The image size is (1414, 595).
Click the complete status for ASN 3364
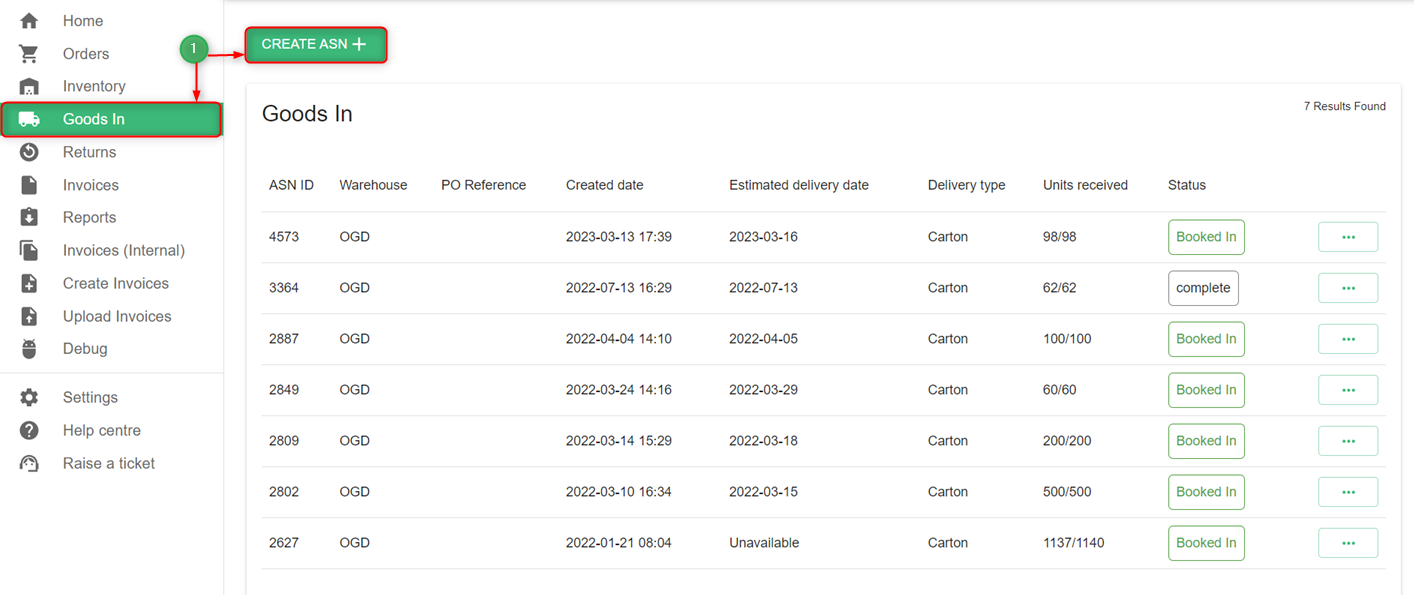(x=1203, y=288)
